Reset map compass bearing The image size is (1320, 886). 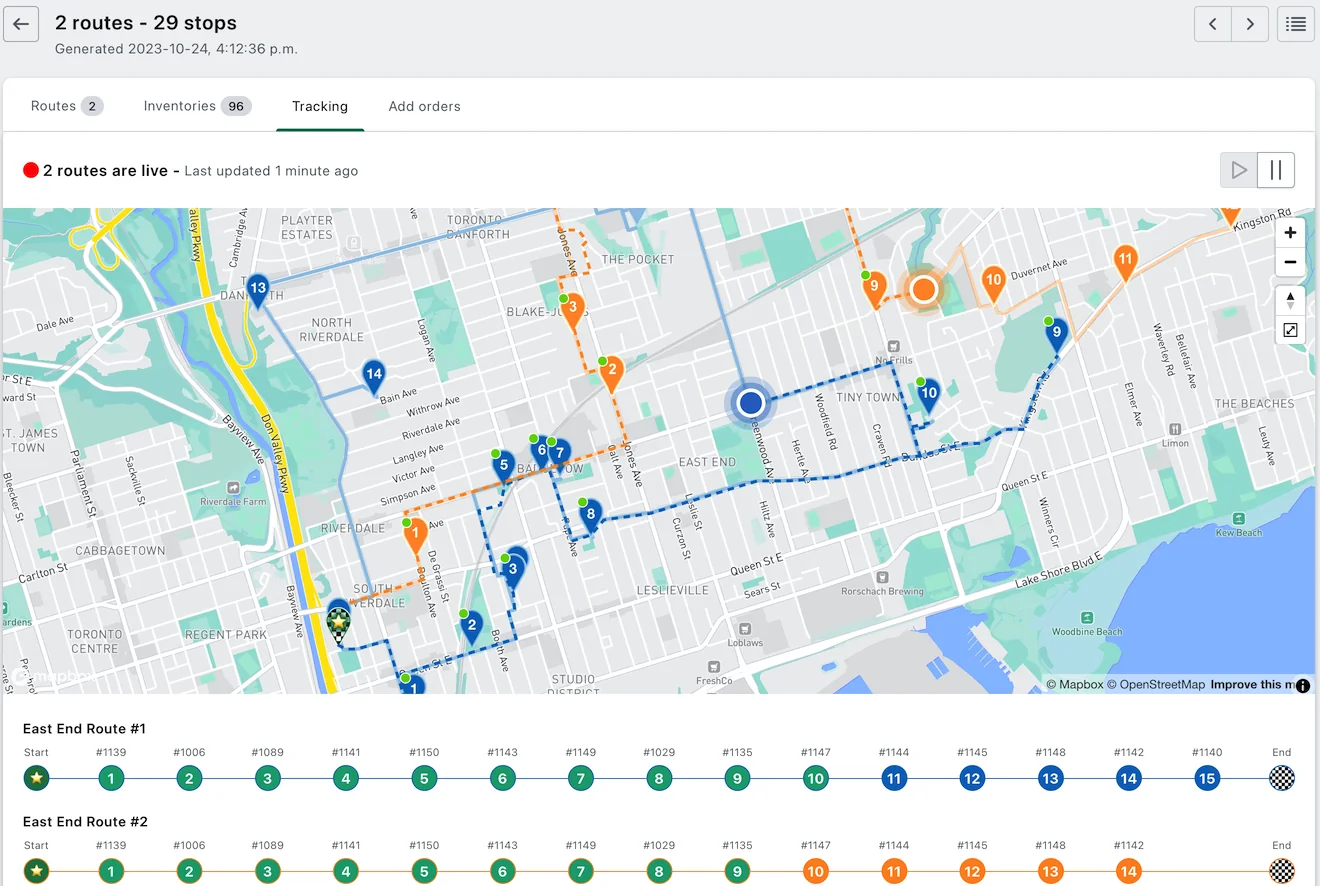pos(1290,300)
